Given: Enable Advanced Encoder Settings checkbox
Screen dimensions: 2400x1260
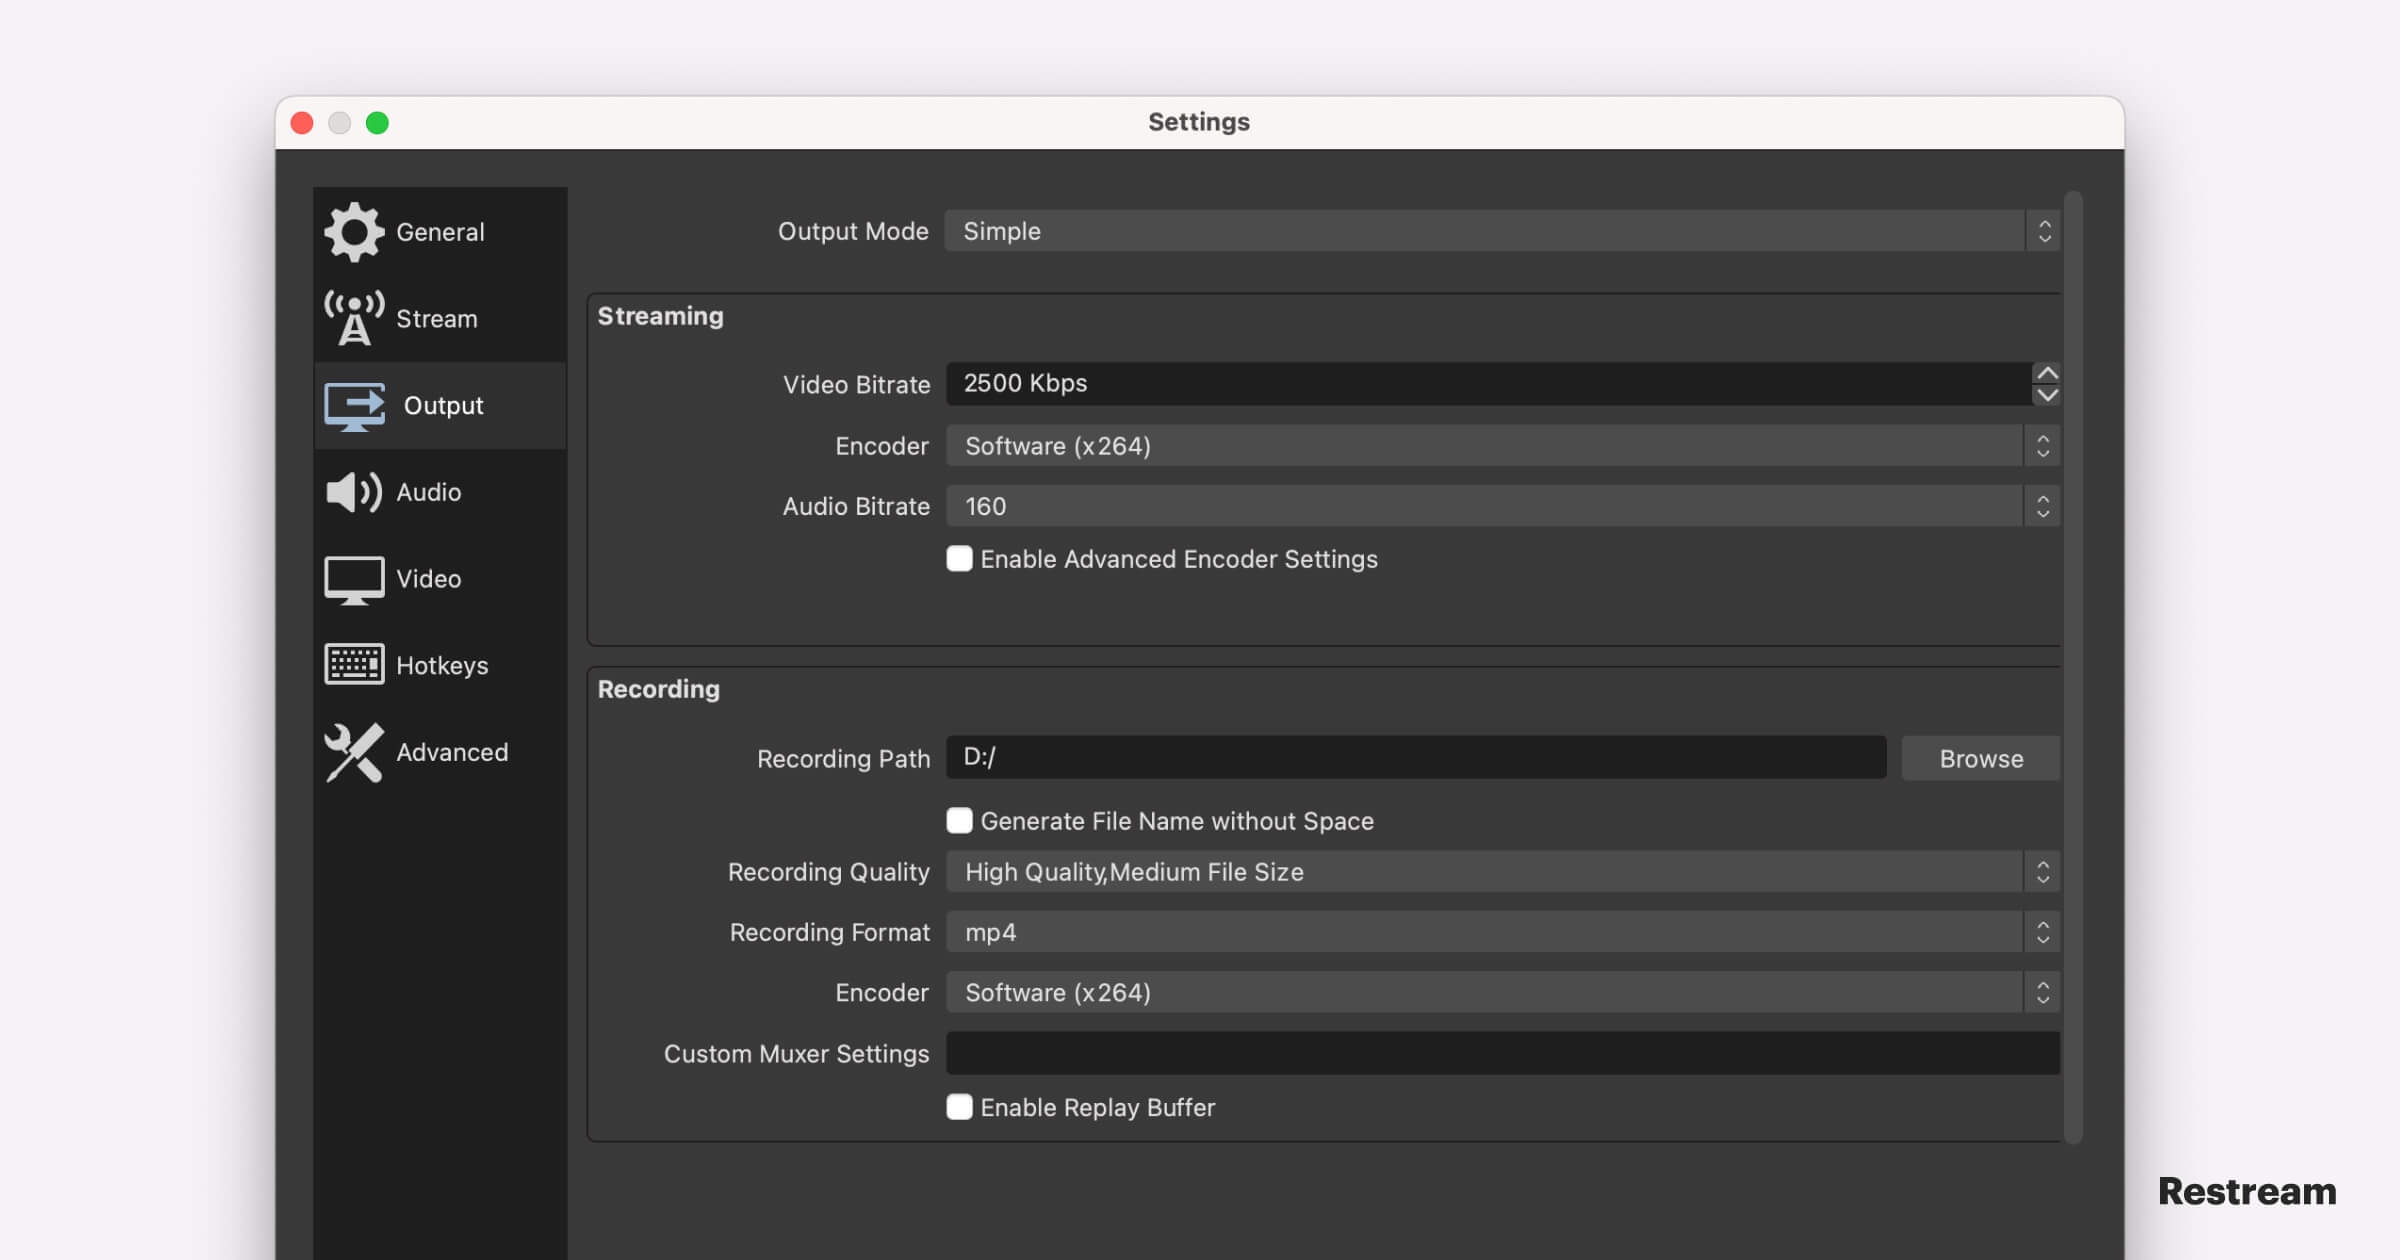Looking at the screenshot, I should pos(960,559).
